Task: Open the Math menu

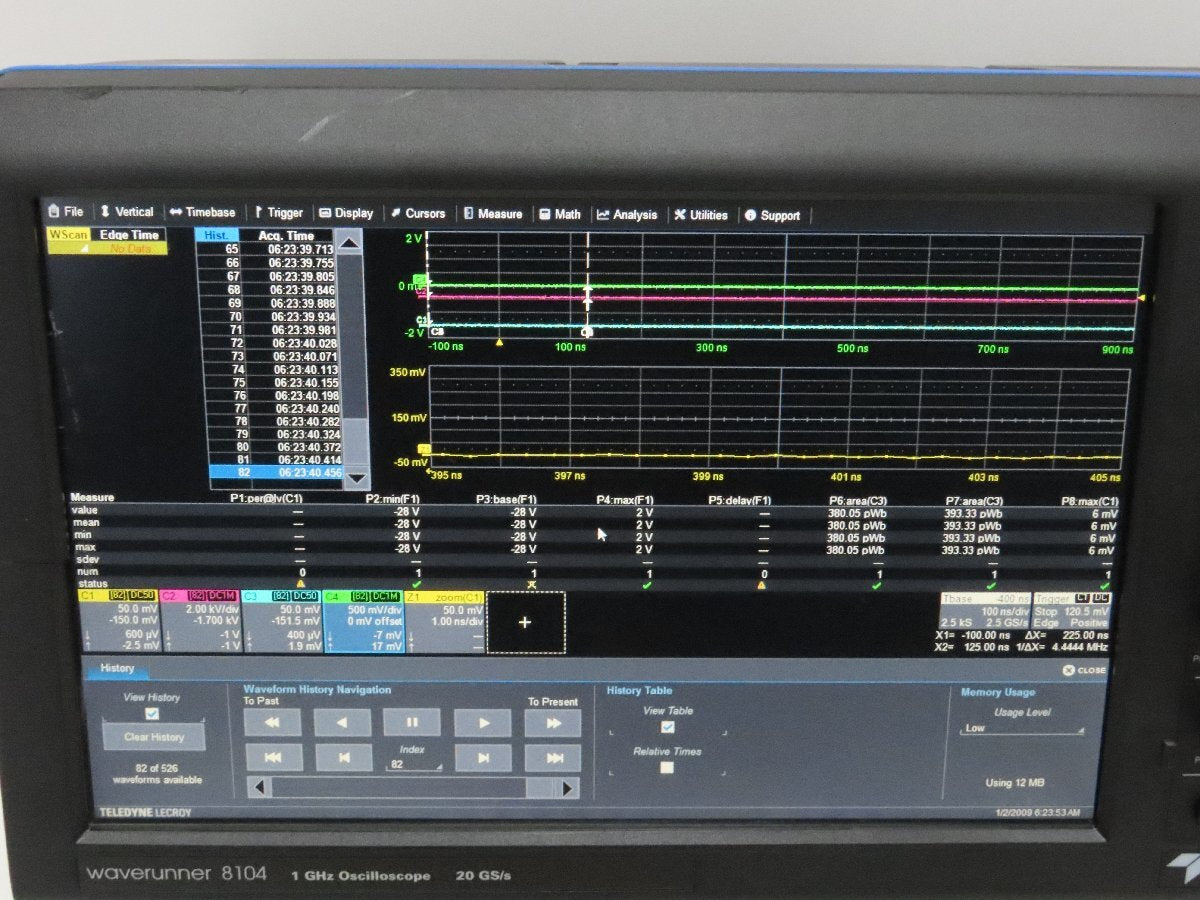Action: (560, 214)
